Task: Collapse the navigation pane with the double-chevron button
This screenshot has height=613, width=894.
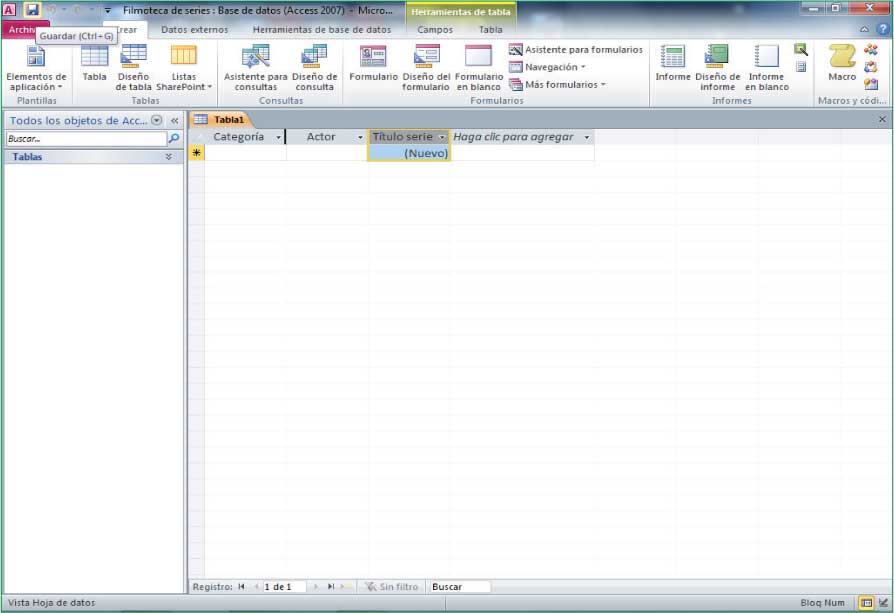Action: pyautogui.click(x=174, y=120)
